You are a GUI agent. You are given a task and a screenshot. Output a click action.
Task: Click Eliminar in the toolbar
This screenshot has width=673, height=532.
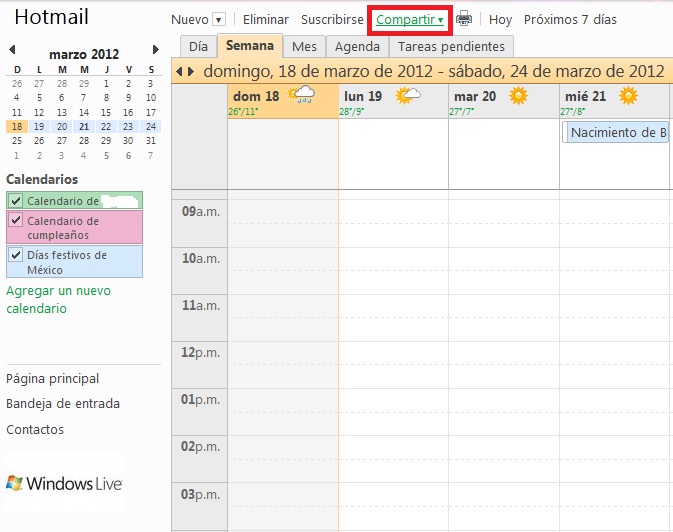(266, 20)
